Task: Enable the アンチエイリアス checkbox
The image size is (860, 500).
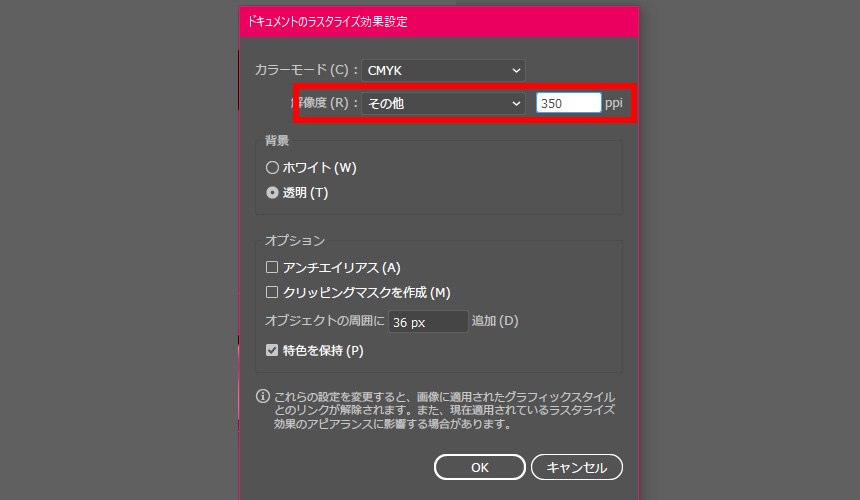Action: (272, 267)
